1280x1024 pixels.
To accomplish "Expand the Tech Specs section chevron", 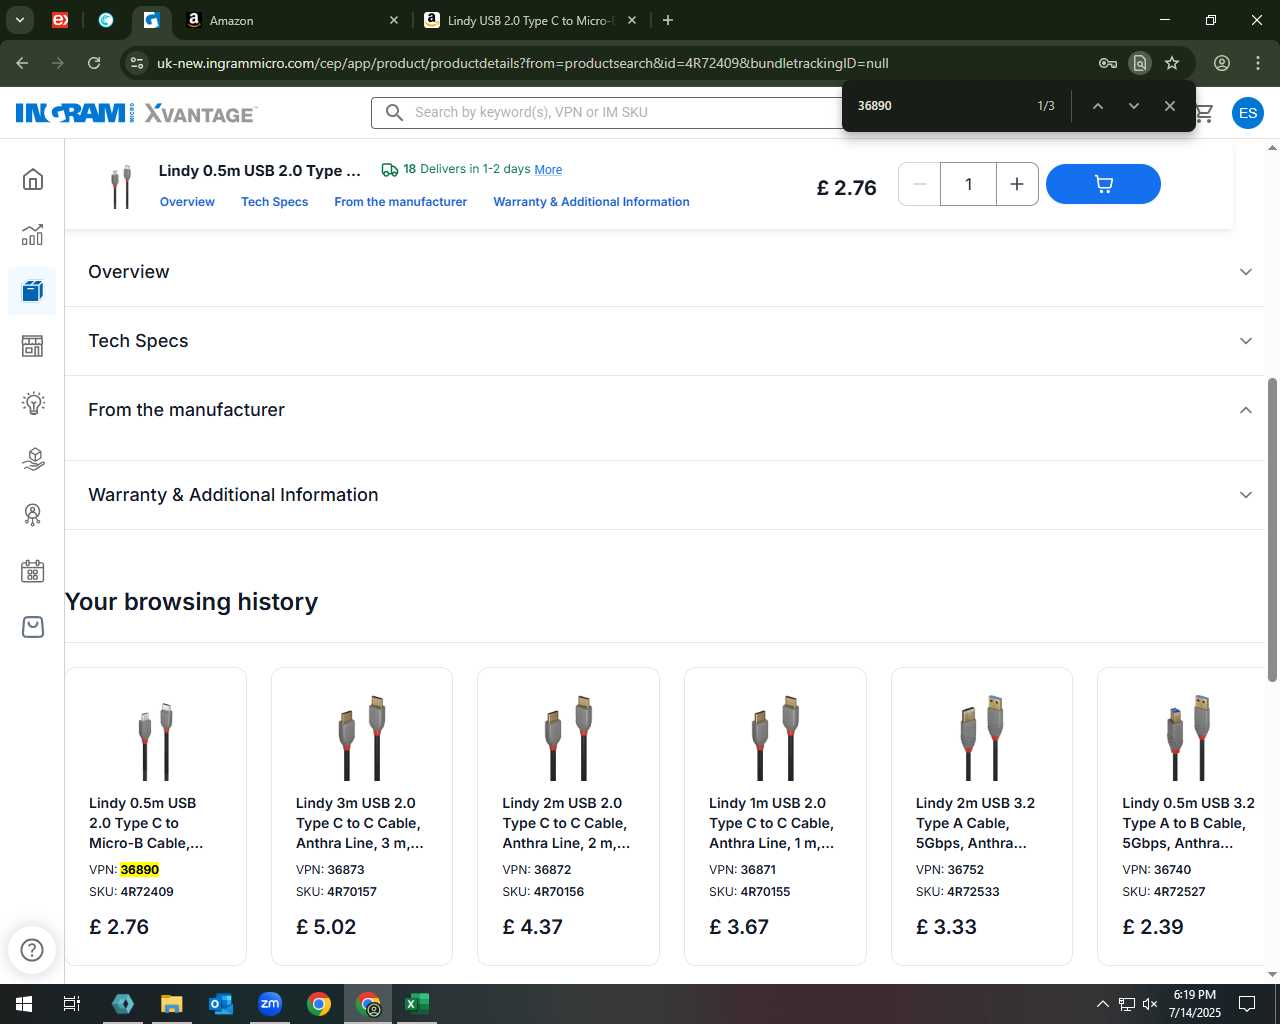I will [x=1246, y=341].
